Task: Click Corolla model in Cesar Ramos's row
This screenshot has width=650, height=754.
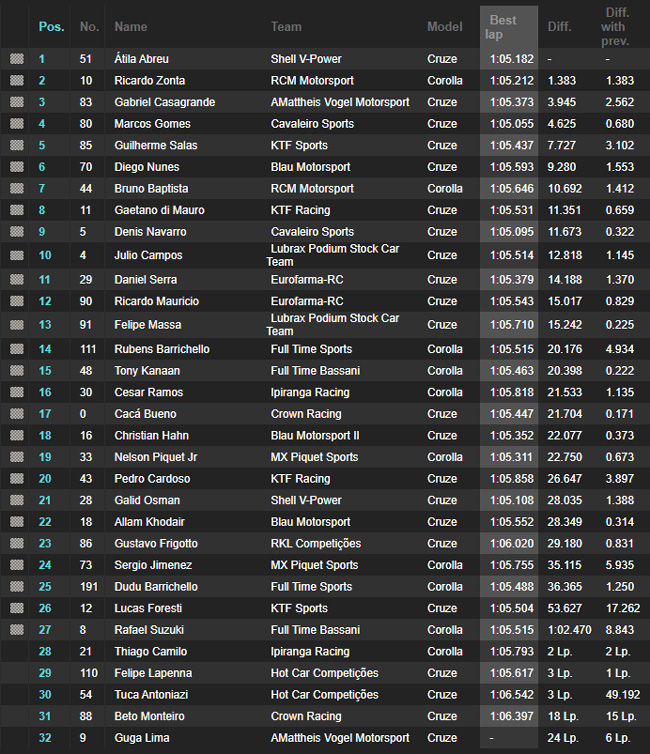Action: pos(445,392)
